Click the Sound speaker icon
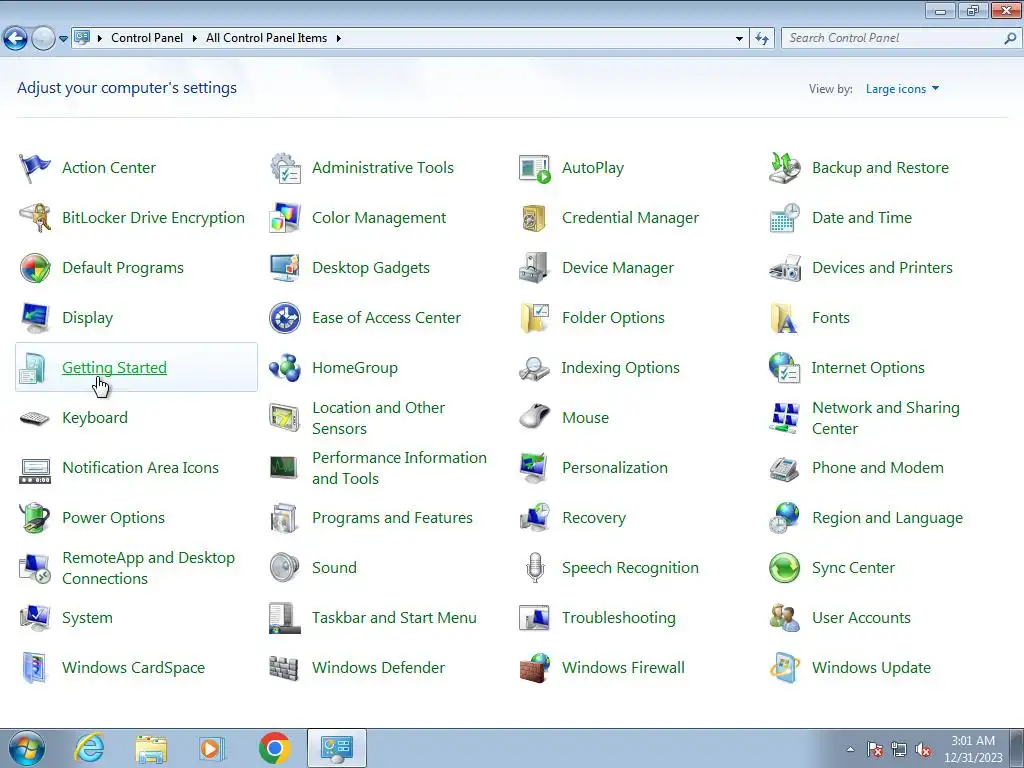Image resolution: width=1024 pixels, height=768 pixels. [285, 568]
